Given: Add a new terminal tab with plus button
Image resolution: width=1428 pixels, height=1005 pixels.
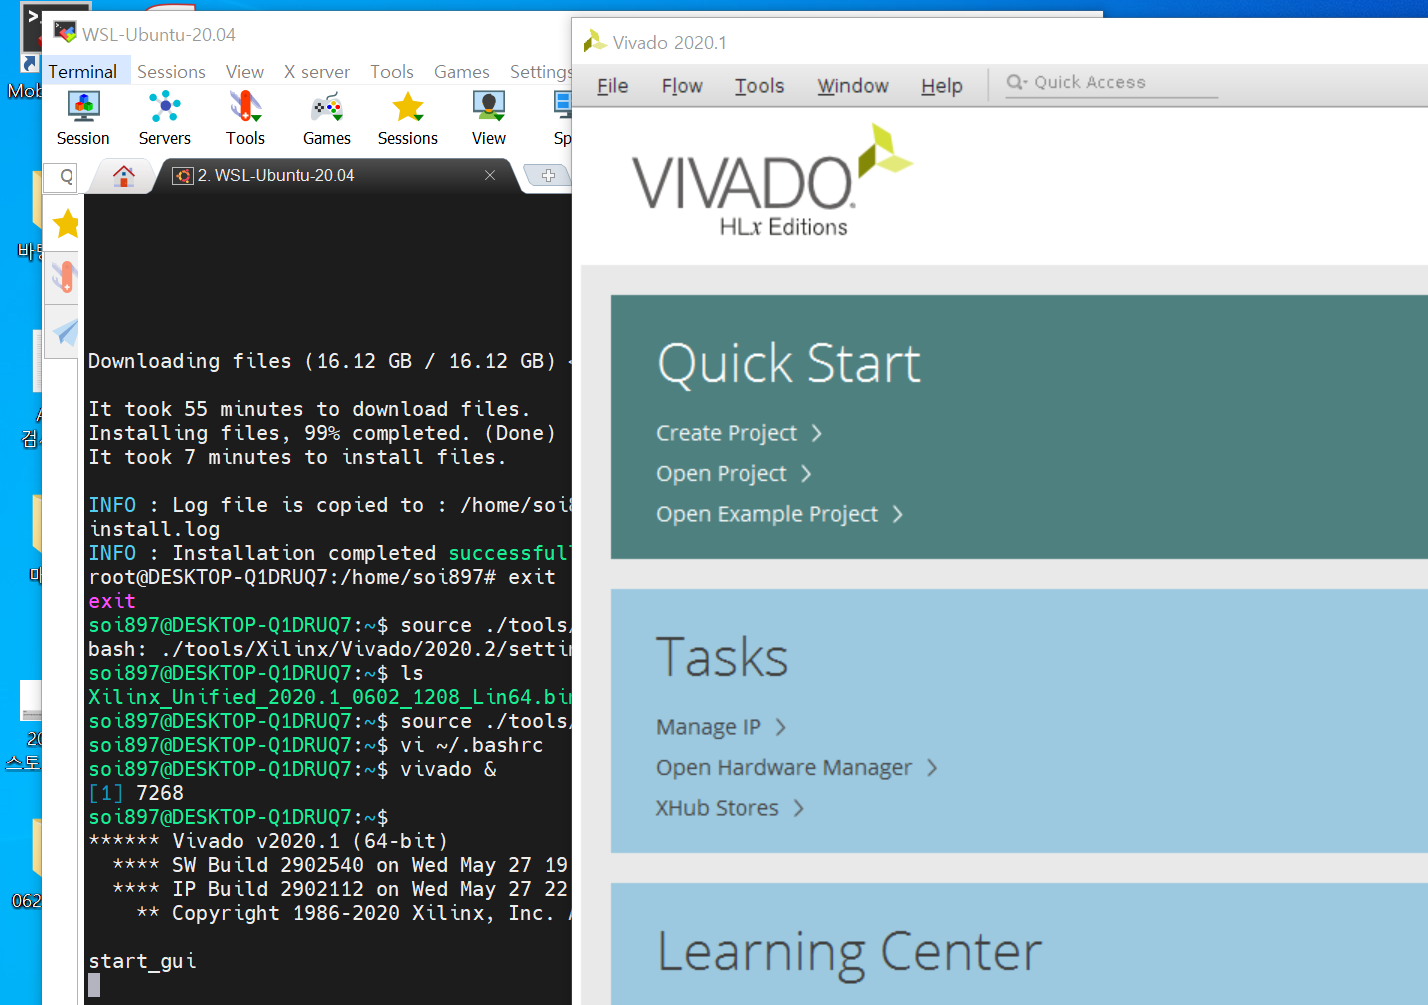Looking at the screenshot, I should pos(548,176).
